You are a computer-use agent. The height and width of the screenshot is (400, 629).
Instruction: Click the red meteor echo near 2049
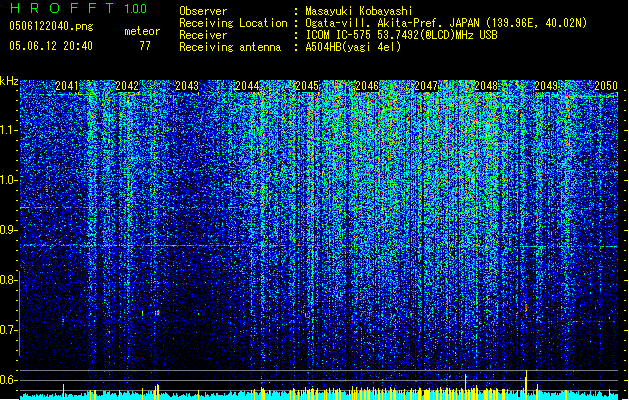526,307
